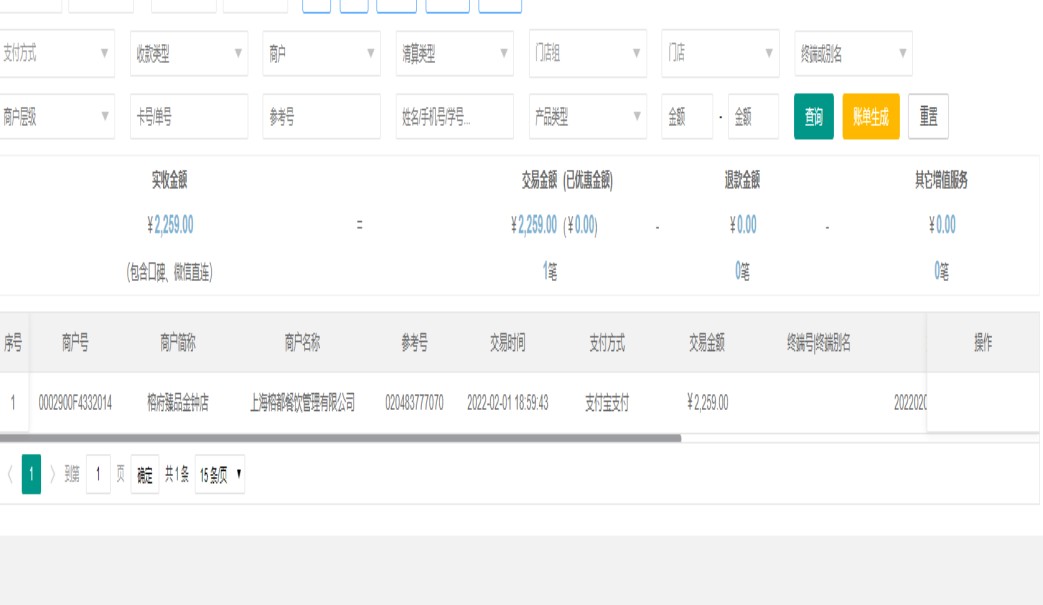Go to next page using right arrow

(53, 475)
